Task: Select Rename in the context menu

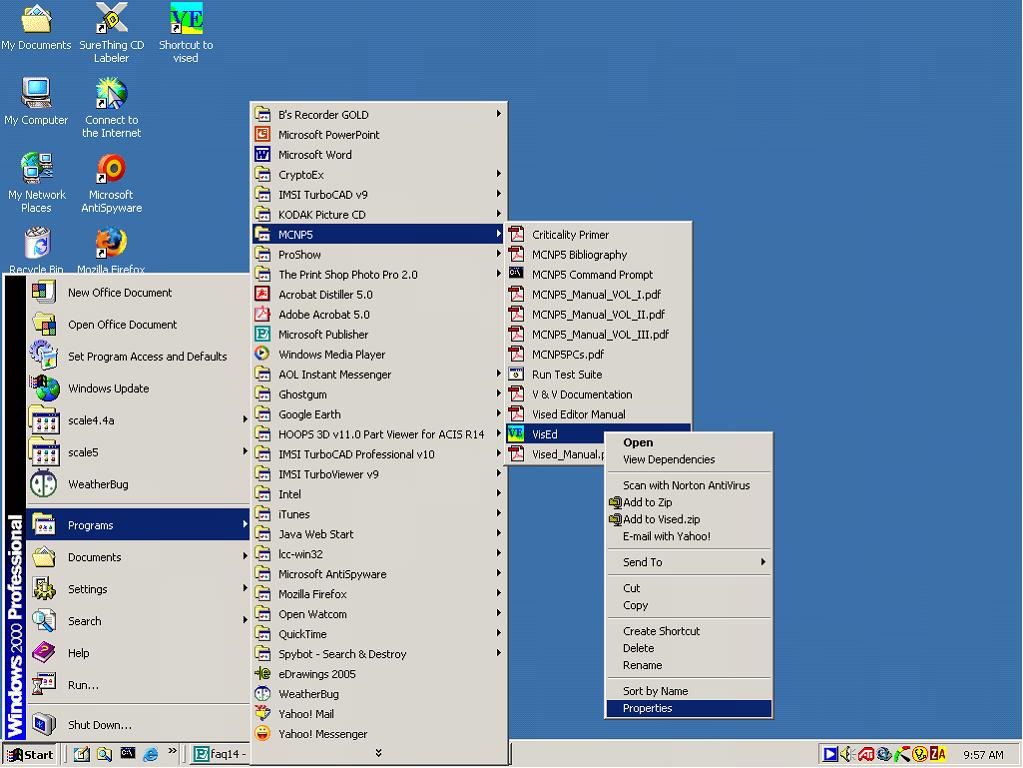Action: click(x=688, y=665)
